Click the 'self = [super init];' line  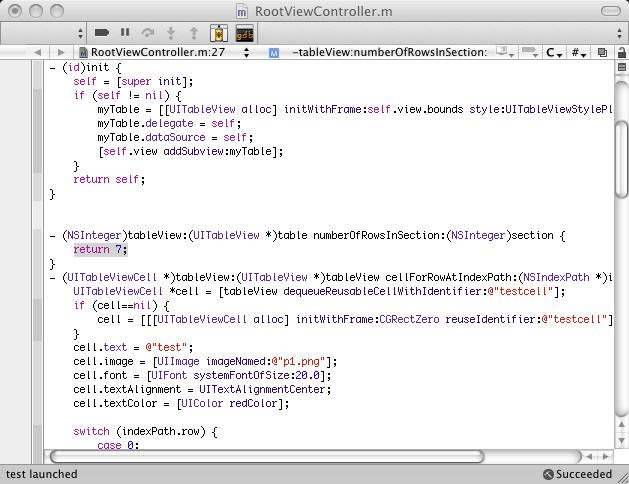(x=133, y=81)
